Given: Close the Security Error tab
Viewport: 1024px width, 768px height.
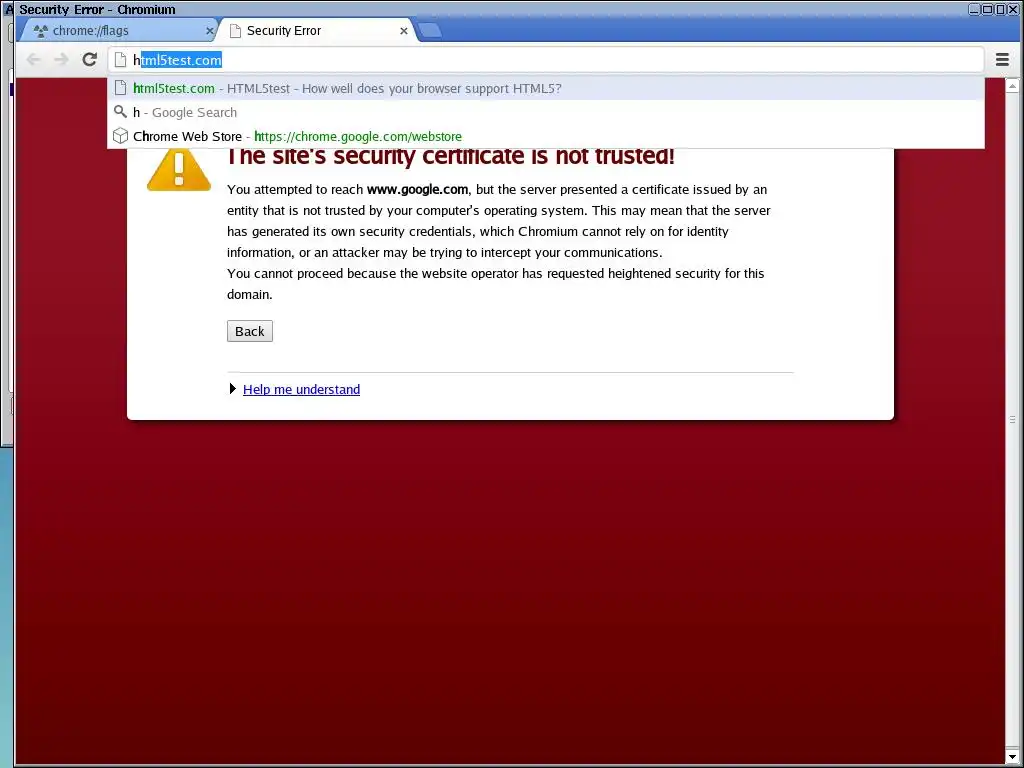Looking at the screenshot, I should coord(404,31).
